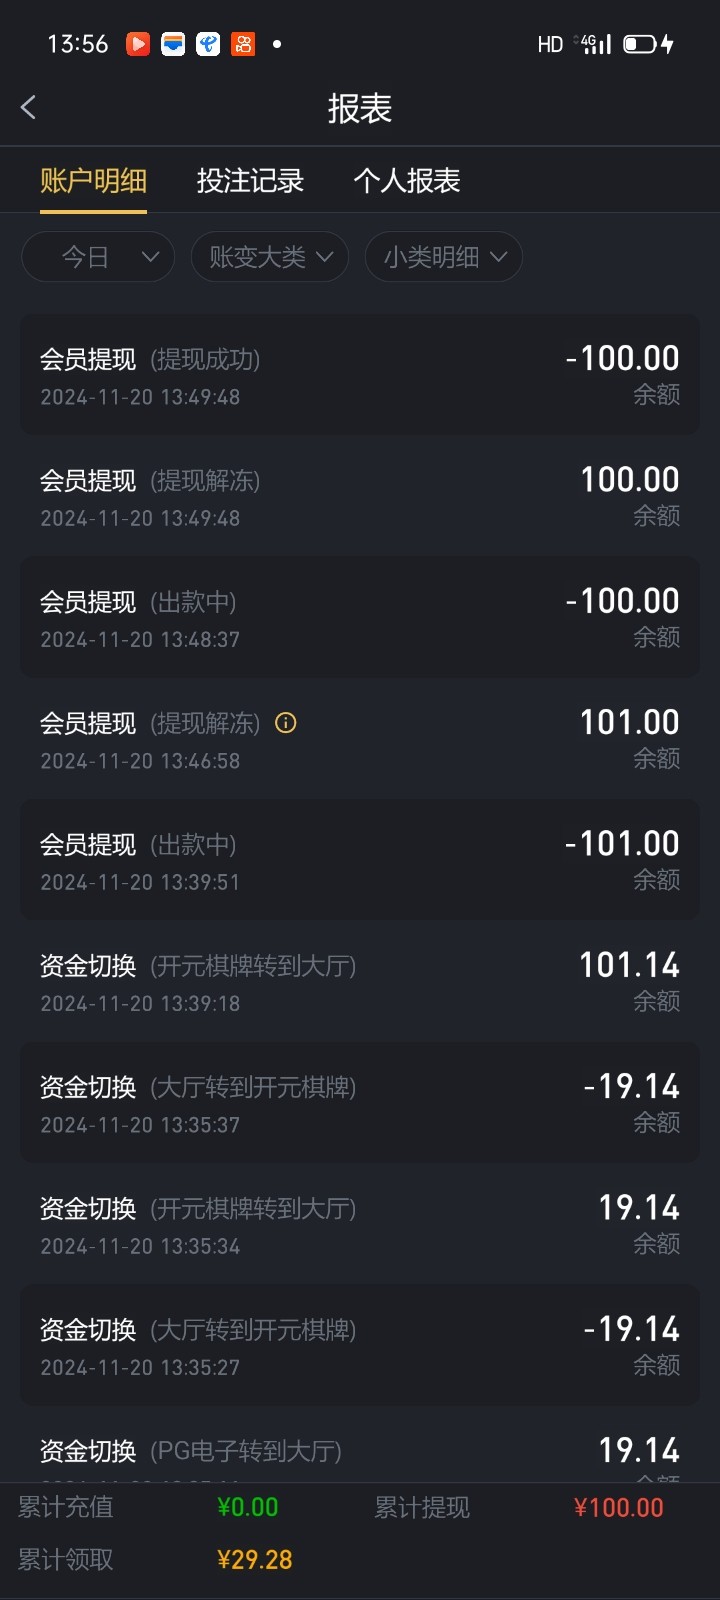Open the 13:48:37 出款中 withdrawal entry
Viewport: 720px width, 1600px height.
pos(360,618)
